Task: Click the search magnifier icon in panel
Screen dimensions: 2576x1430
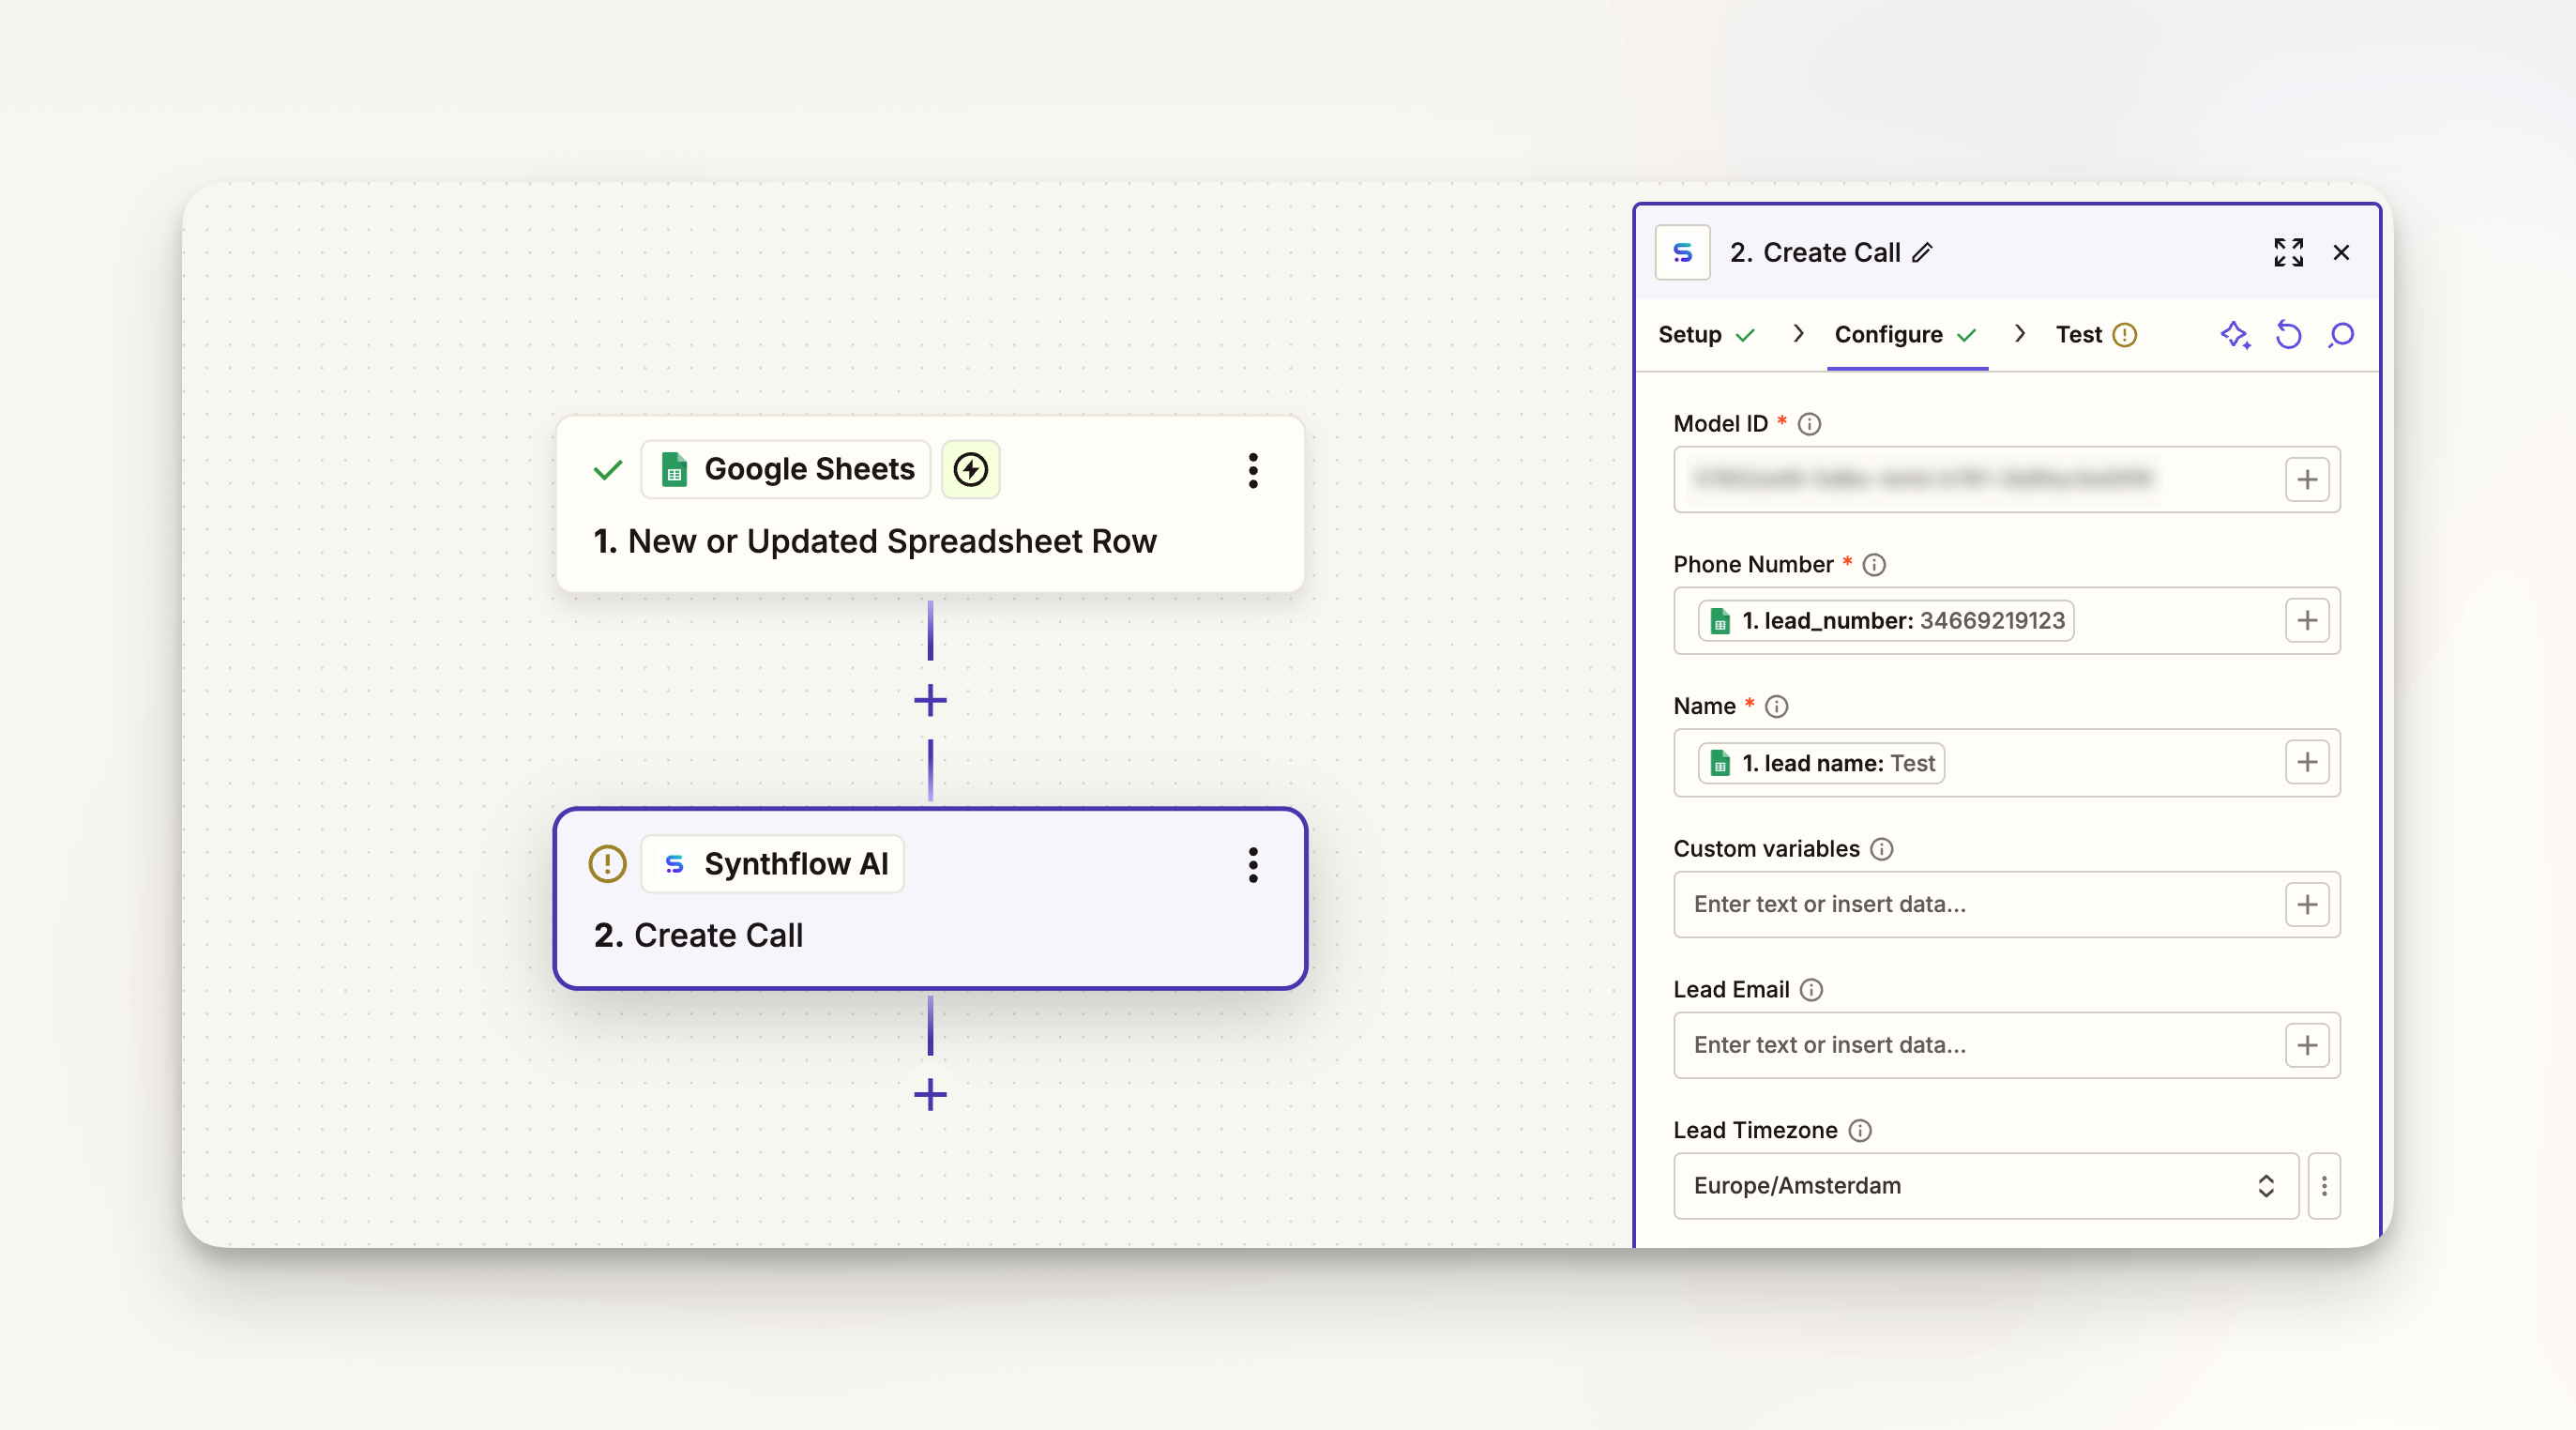Action: 2341,335
